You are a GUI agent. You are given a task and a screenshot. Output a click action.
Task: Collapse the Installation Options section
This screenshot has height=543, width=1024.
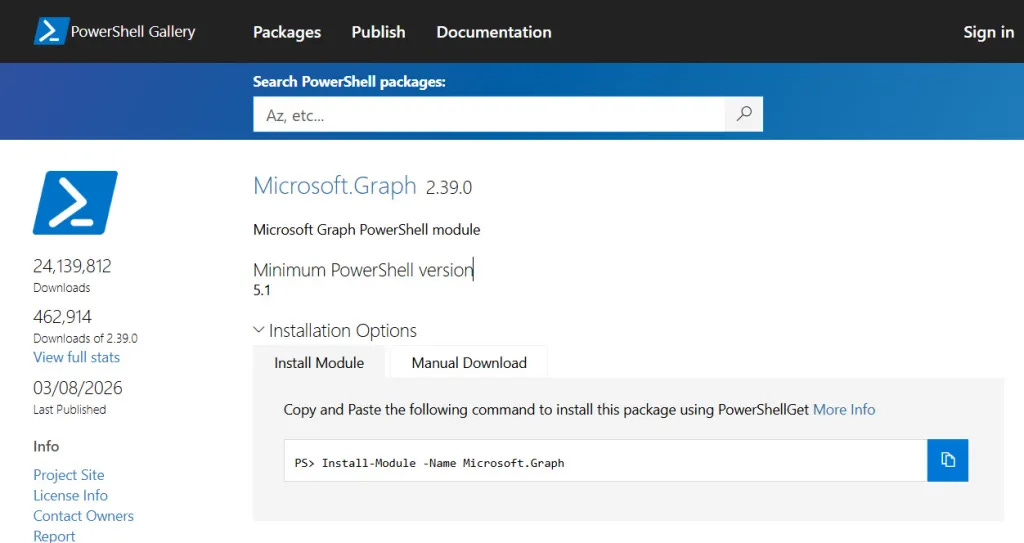pyautogui.click(x=334, y=331)
